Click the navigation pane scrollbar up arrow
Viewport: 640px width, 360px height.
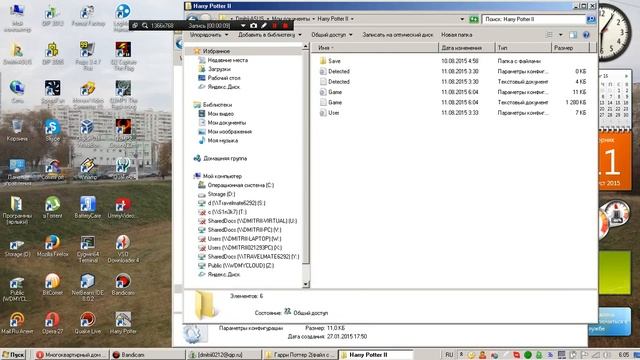tap(306, 47)
